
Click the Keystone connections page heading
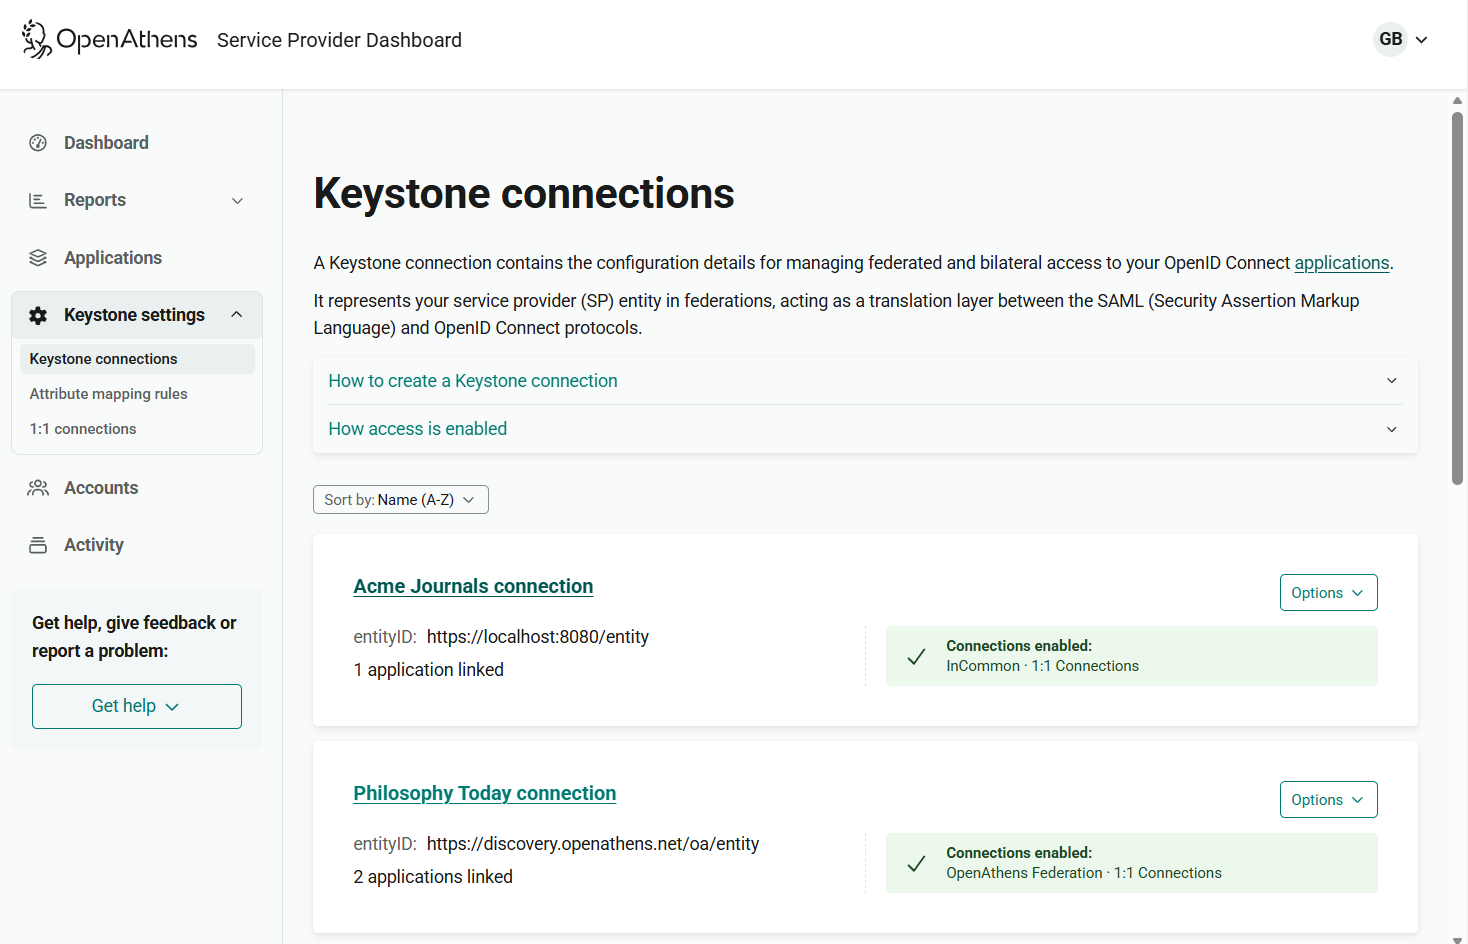(x=524, y=194)
